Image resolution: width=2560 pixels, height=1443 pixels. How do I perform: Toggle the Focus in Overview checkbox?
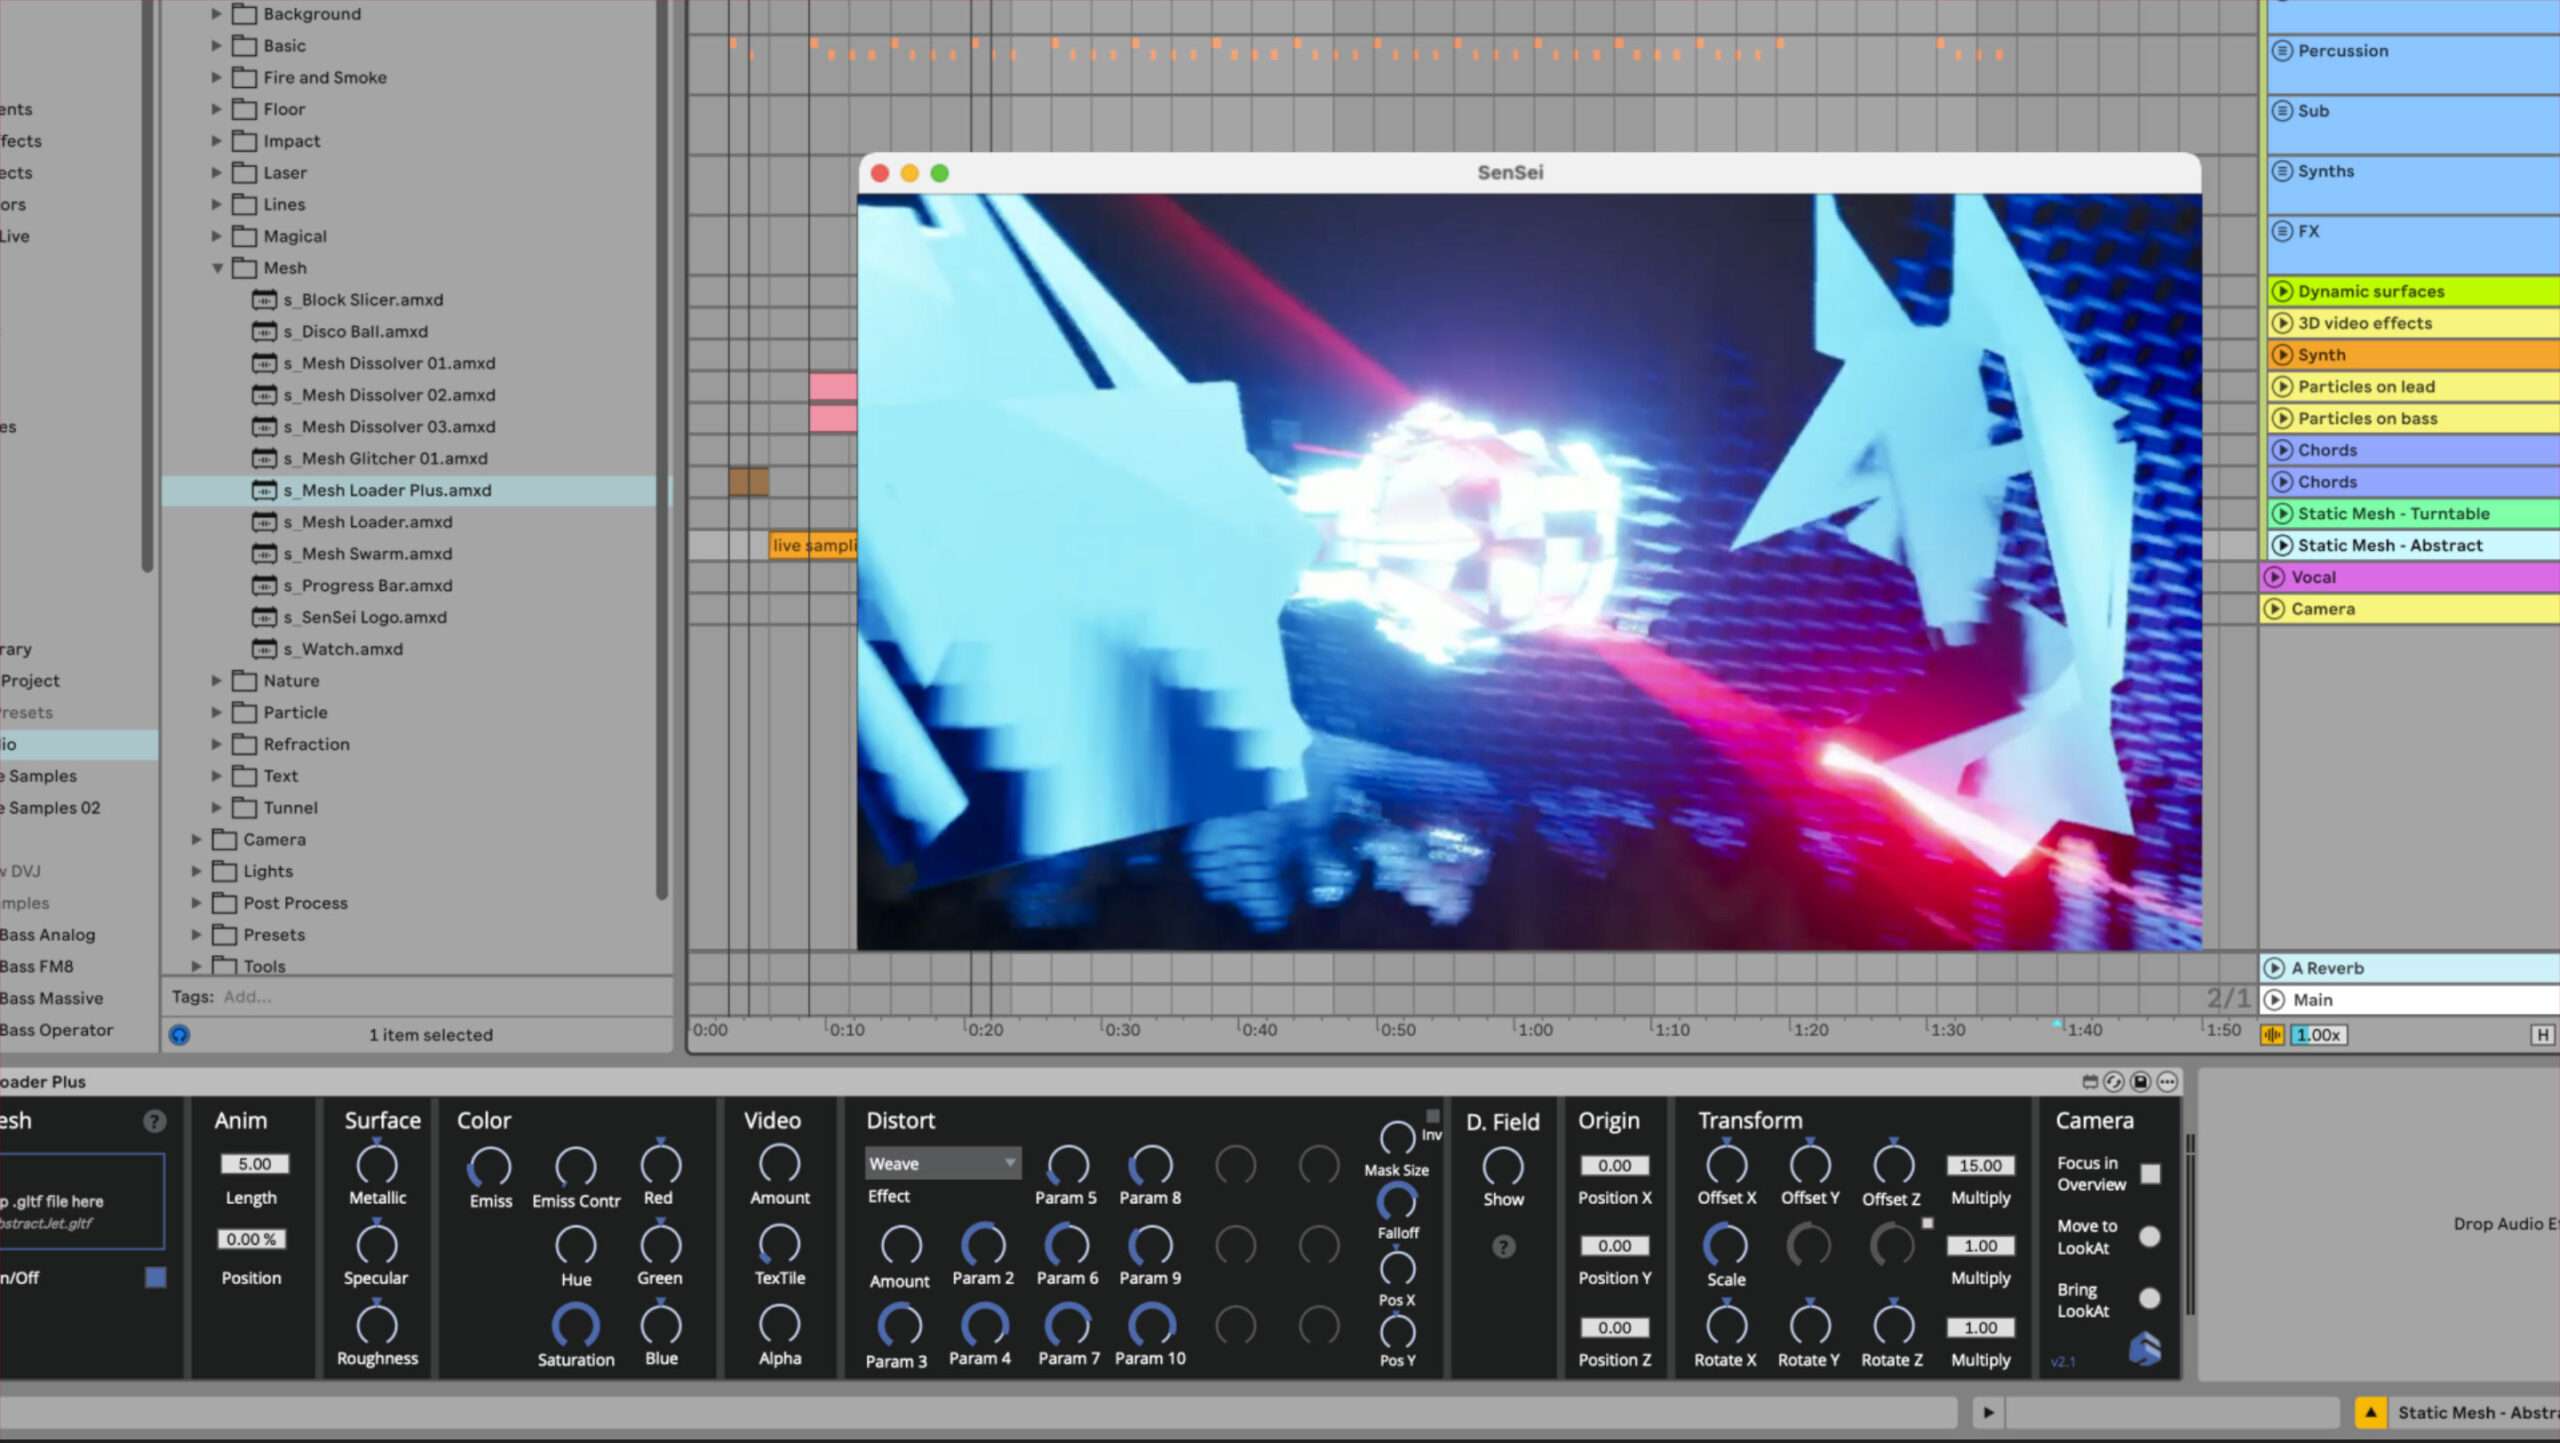[x=2151, y=1173]
